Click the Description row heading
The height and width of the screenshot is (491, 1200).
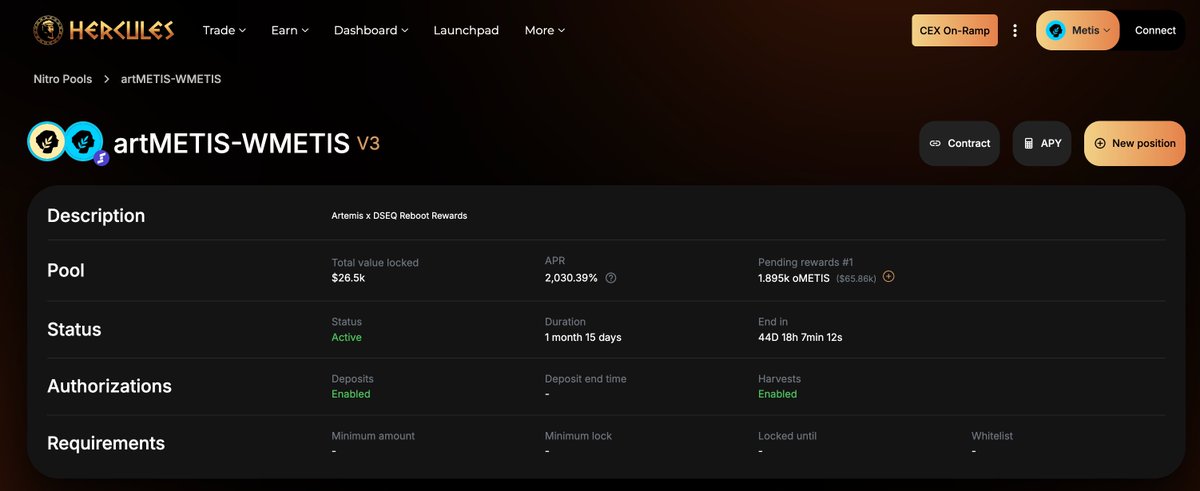(96, 215)
